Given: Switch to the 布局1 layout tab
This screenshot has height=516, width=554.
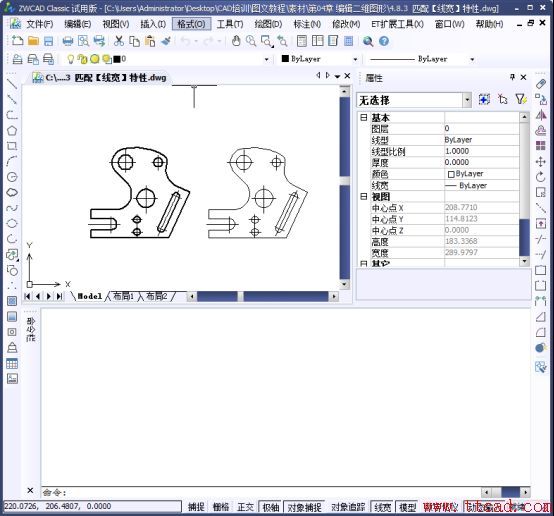Looking at the screenshot, I should tap(123, 296).
